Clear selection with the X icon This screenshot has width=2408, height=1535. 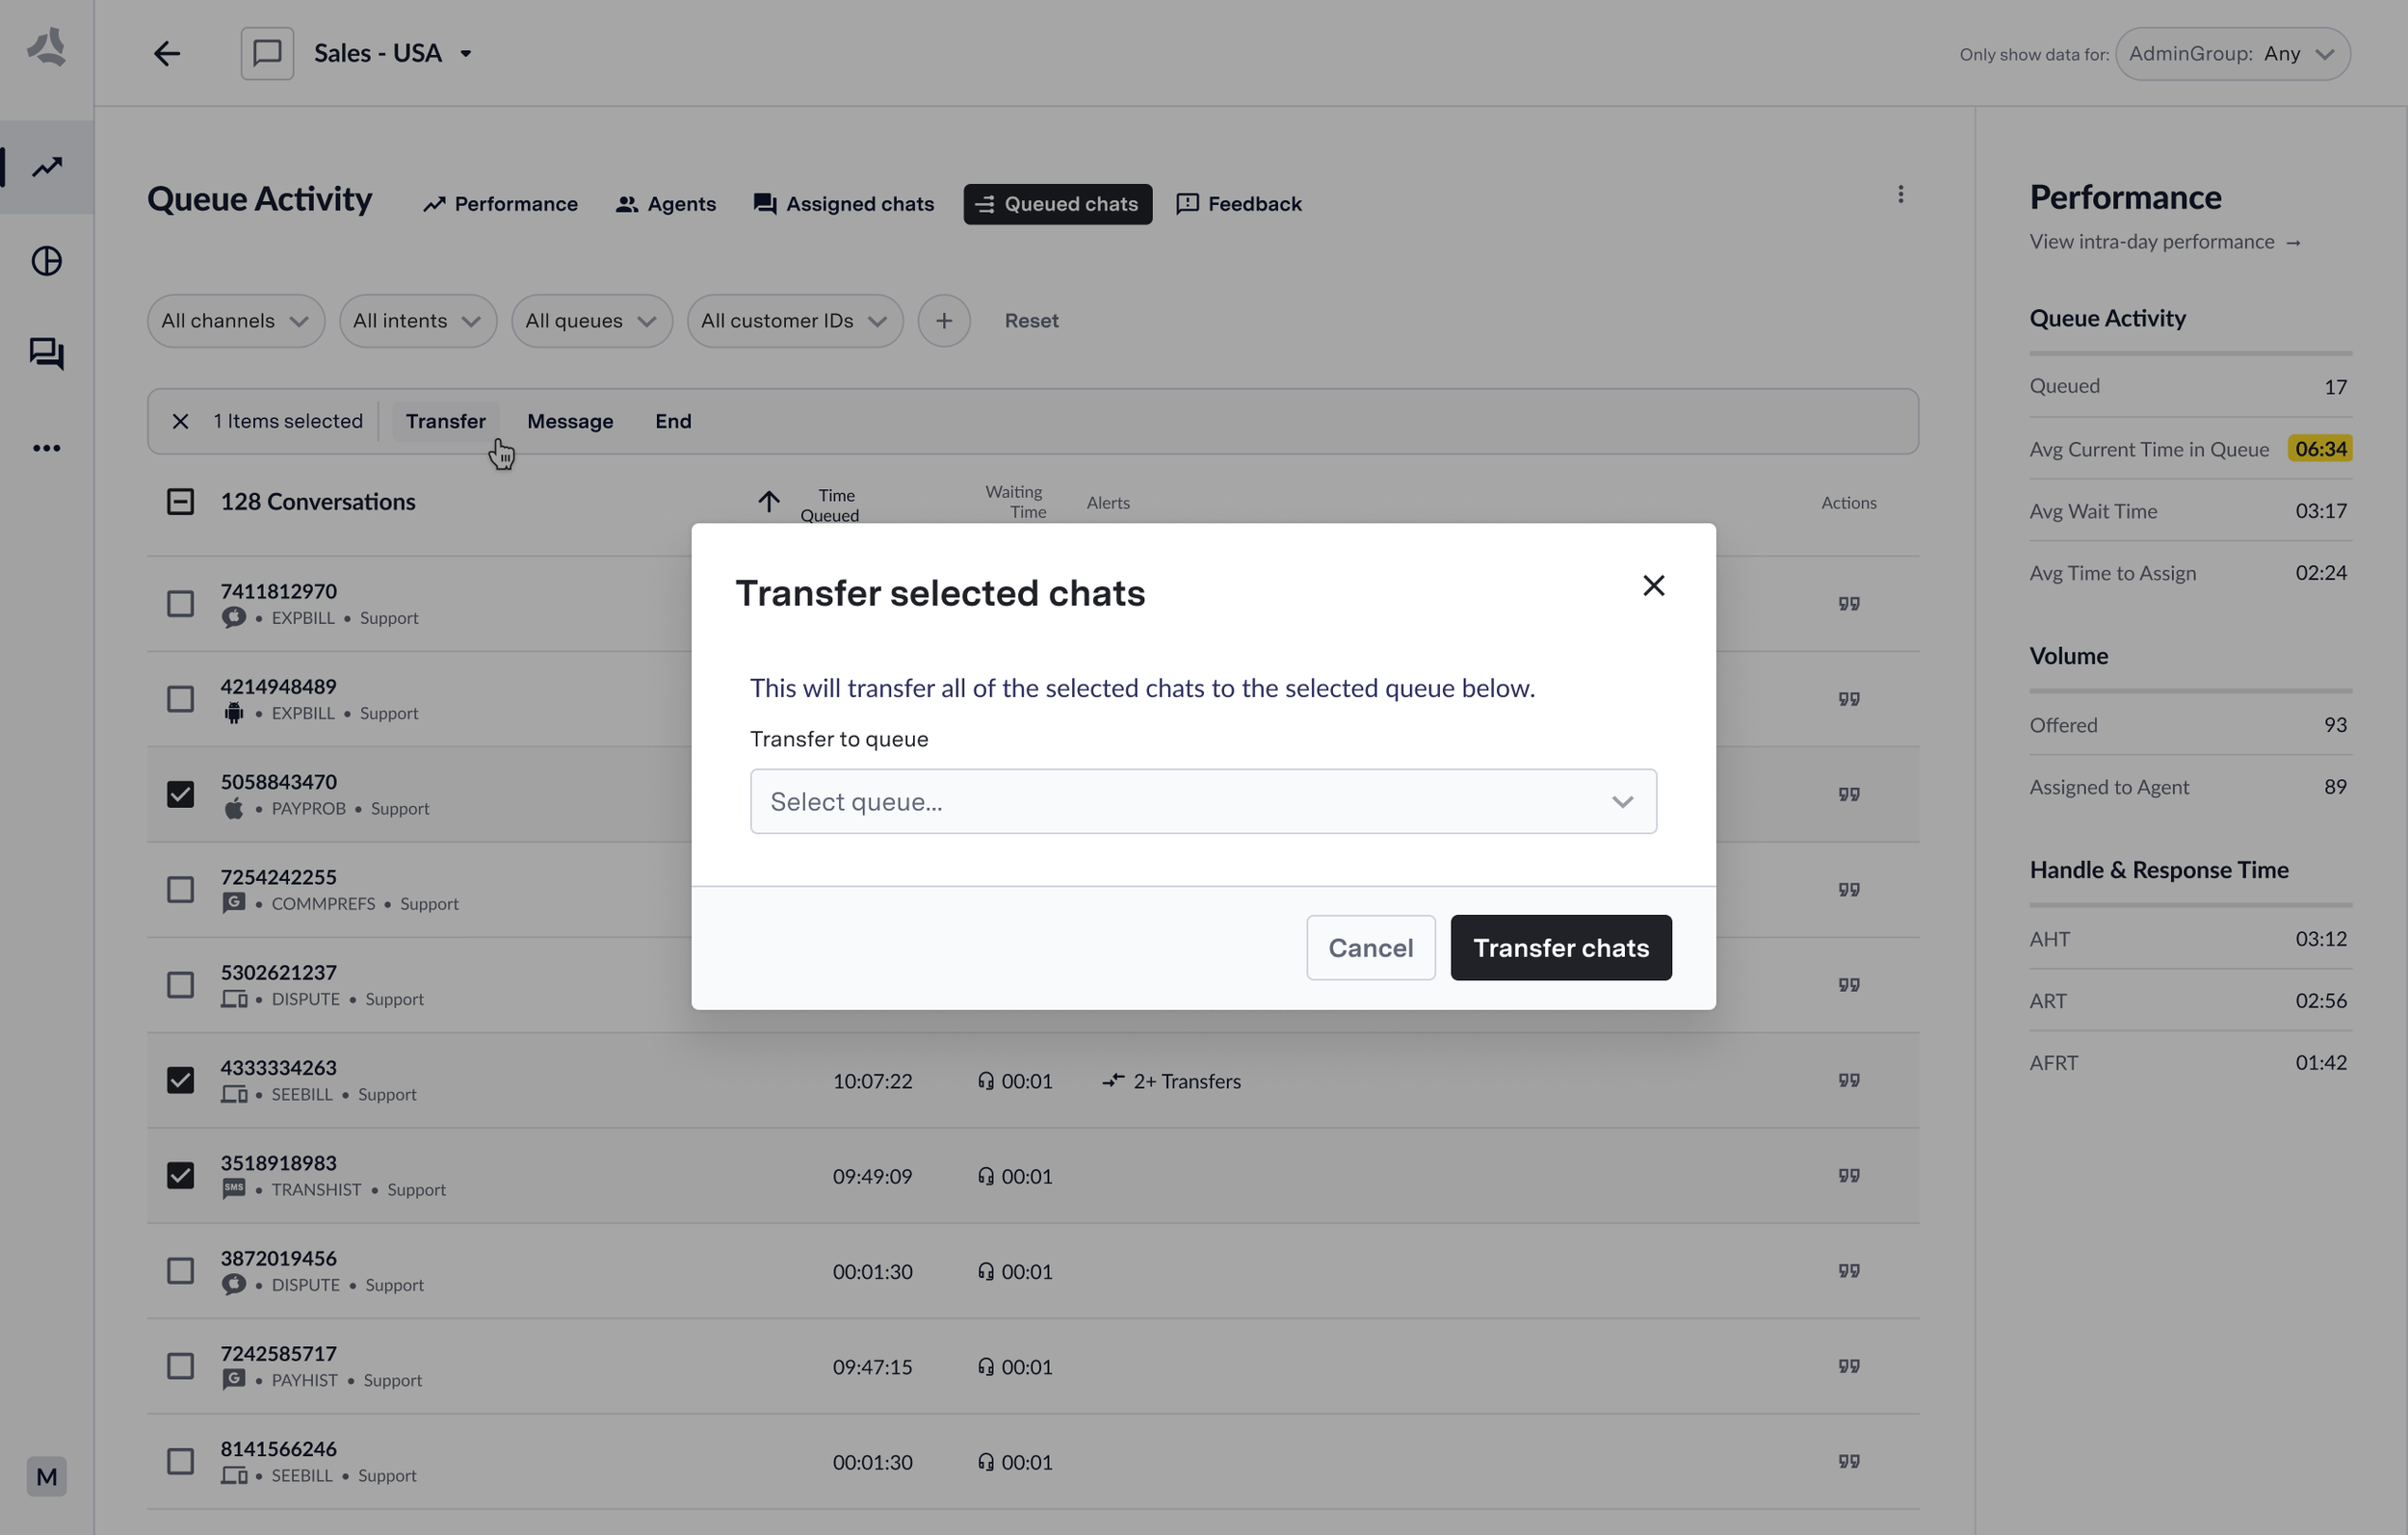(180, 422)
